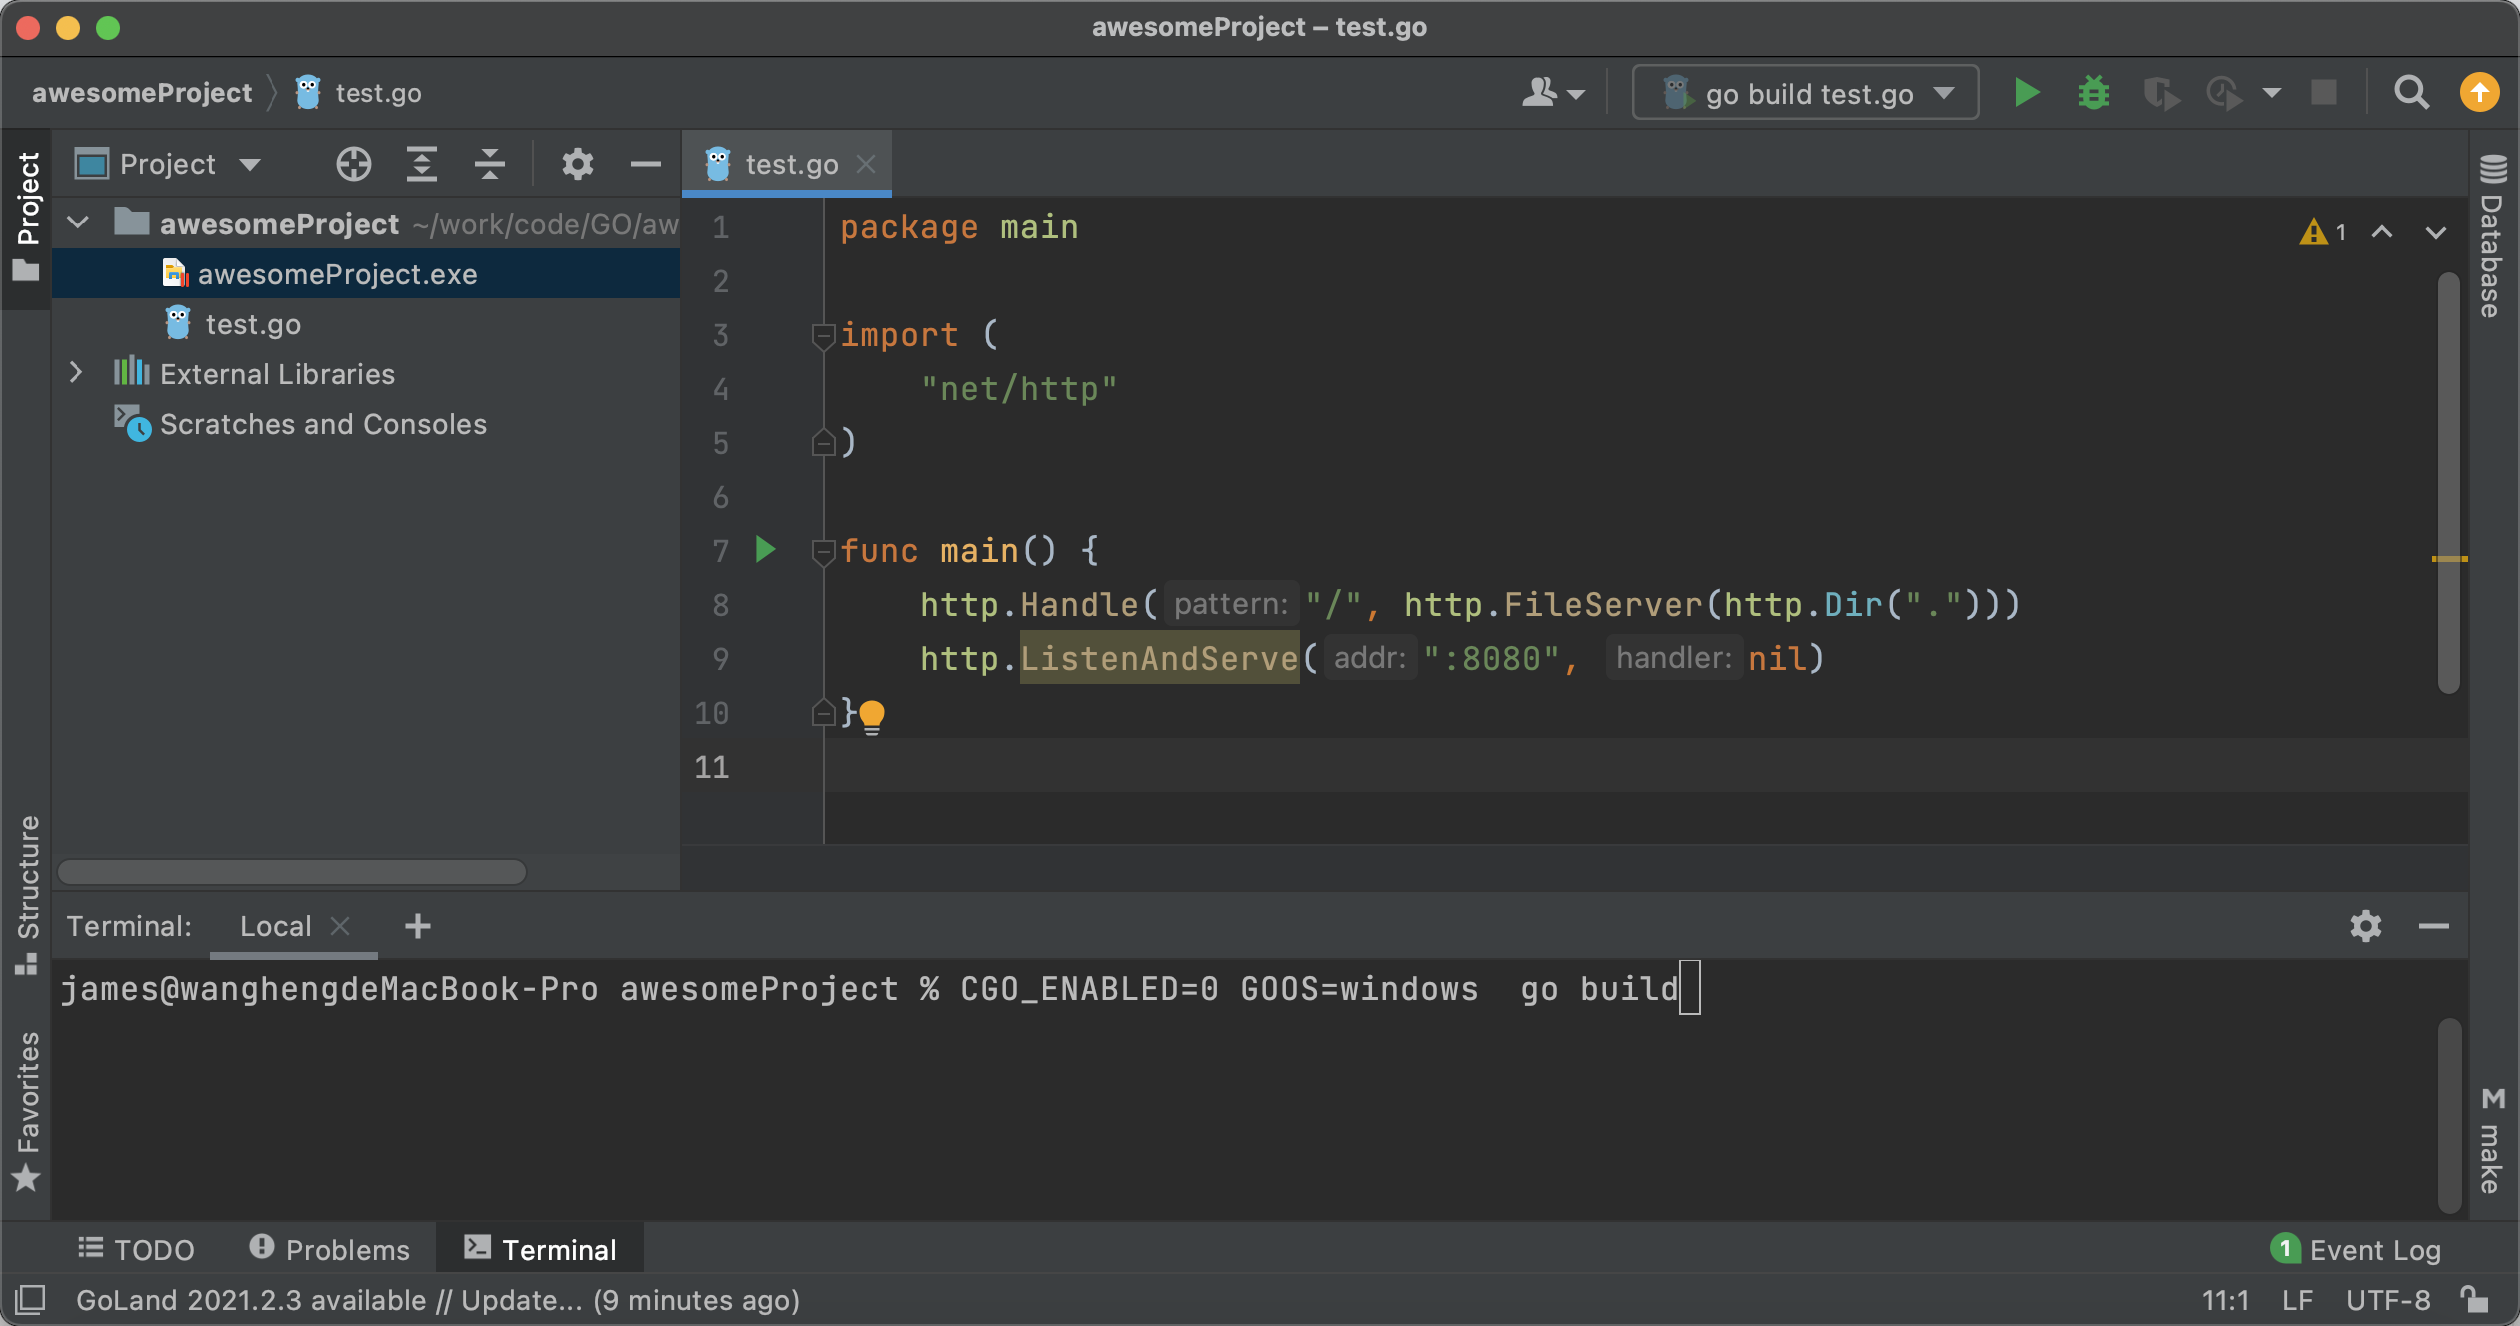This screenshot has height=1326, width=2520.
Task: Fold the import block on line 3
Action: pos(823,336)
